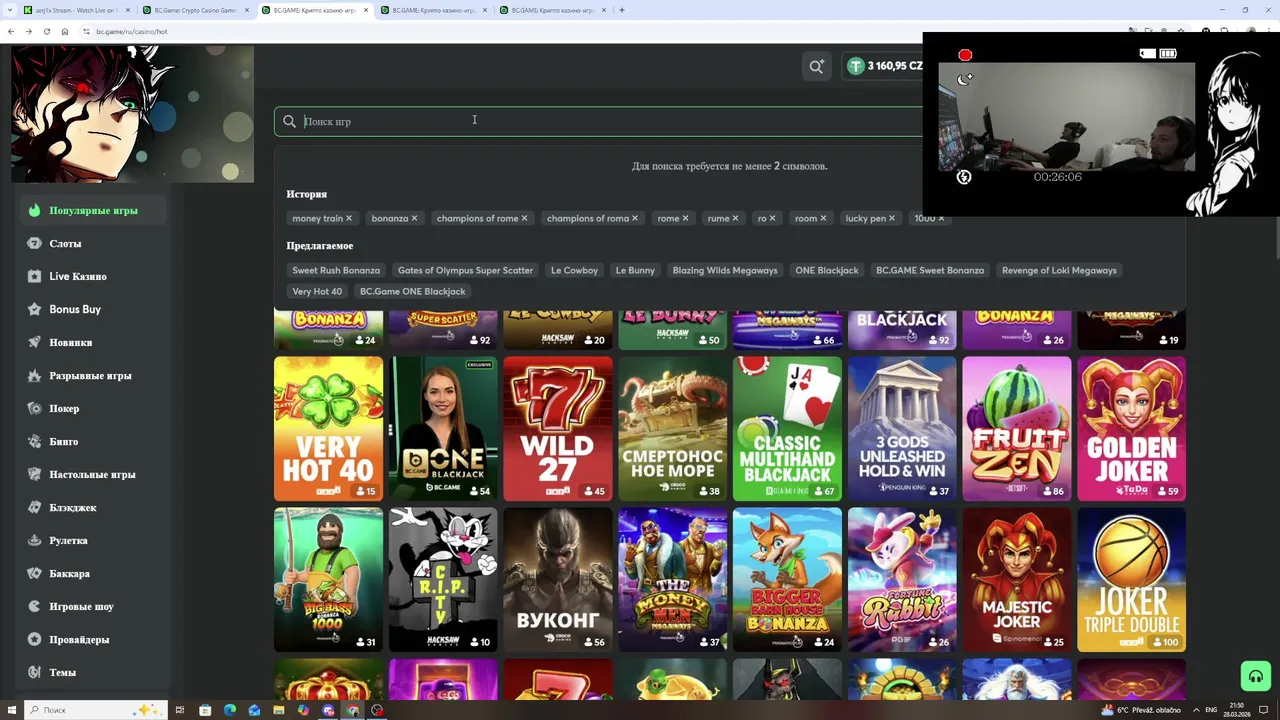Image resolution: width=1280 pixels, height=720 pixels.
Task: Click the browser home icon
Action: pyautogui.click(x=65, y=31)
